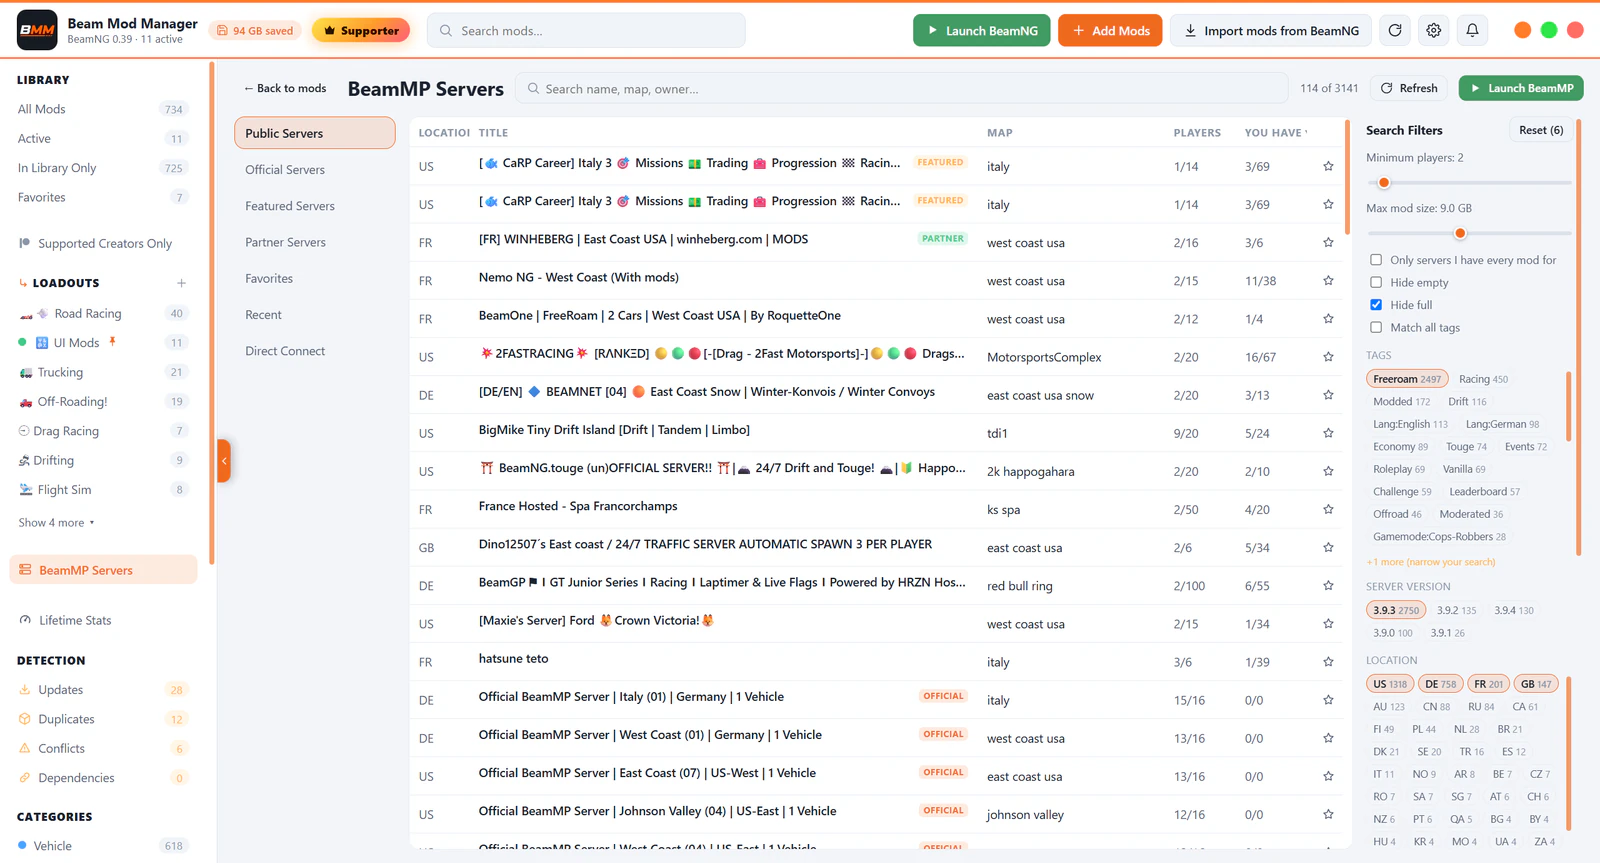
Task: Switch to Official Servers tab
Action: pyautogui.click(x=314, y=170)
